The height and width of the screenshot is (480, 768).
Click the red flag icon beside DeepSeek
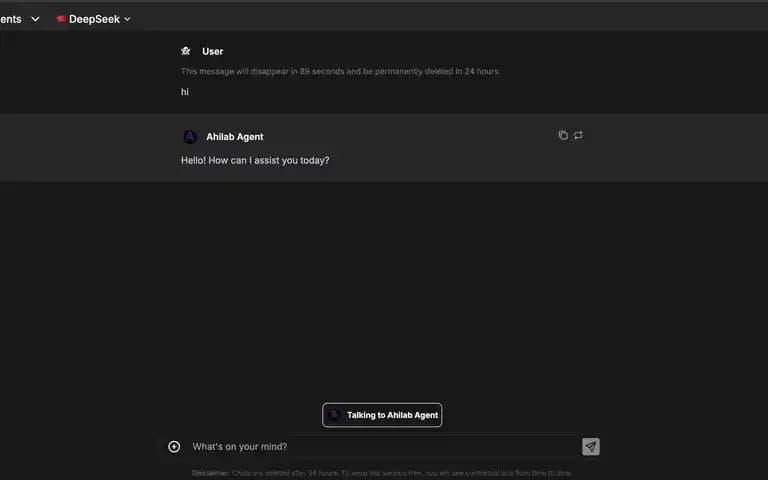click(61, 19)
